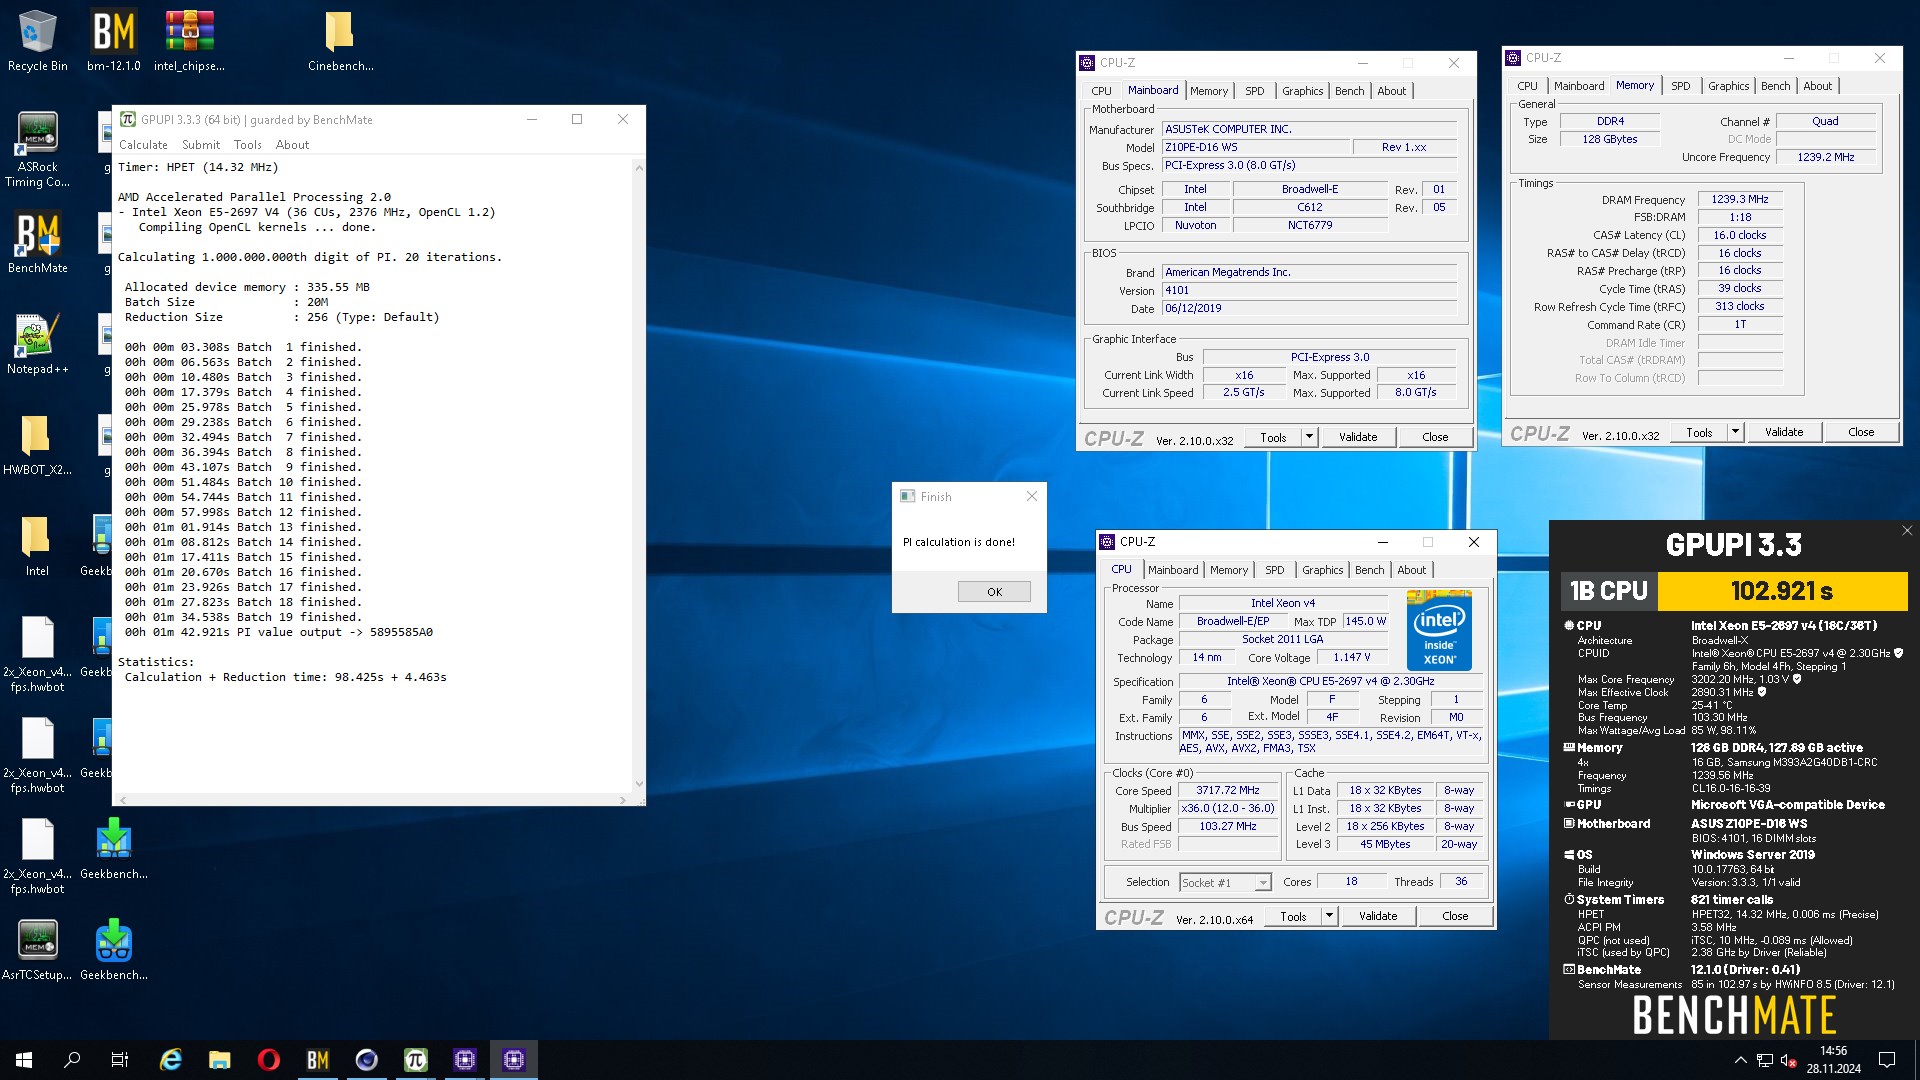Open About tab in Memory CPU-Z window
The width and height of the screenshot is (1920, 1080).
pos(1818,86)
